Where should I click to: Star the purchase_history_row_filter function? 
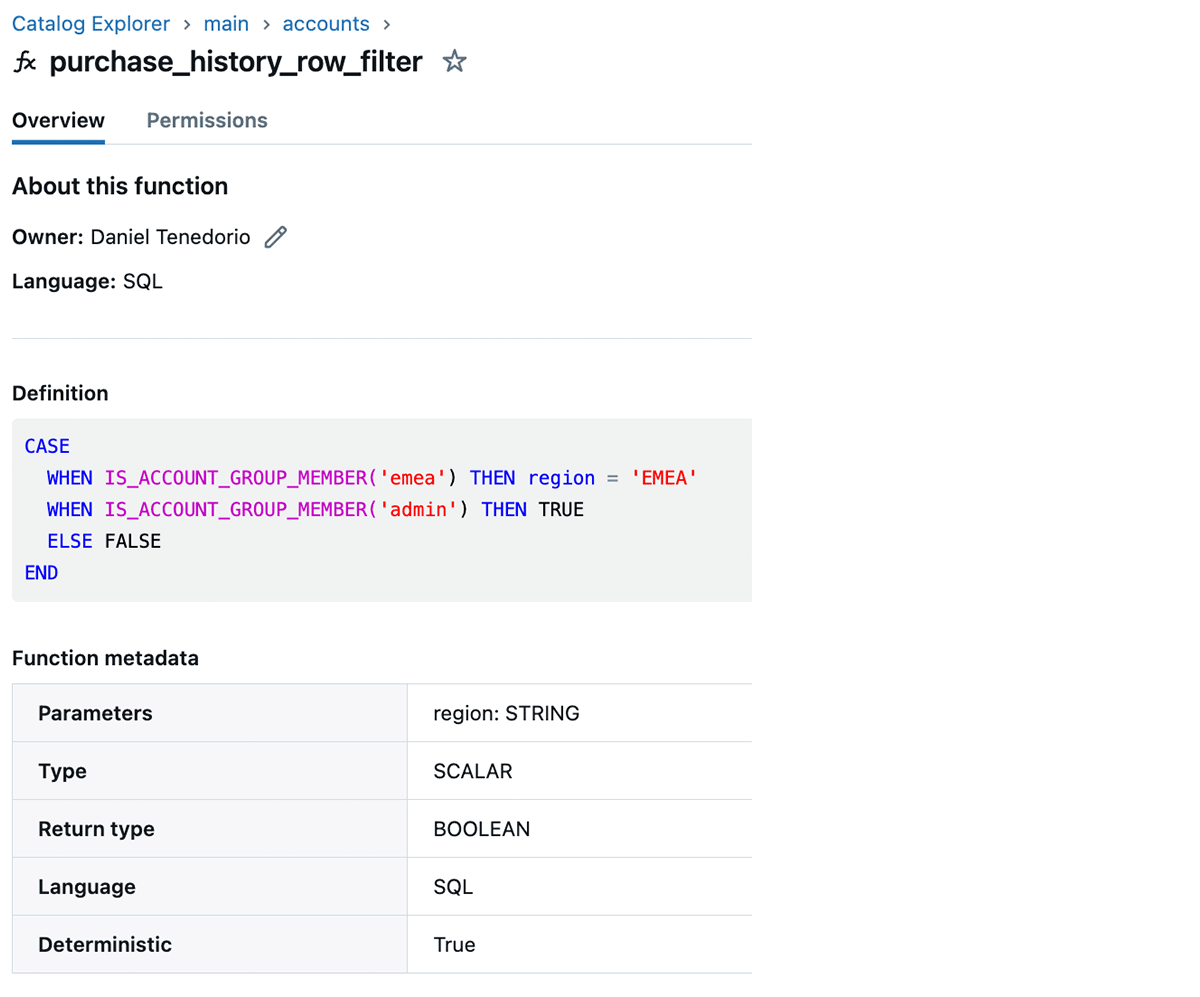pyautogui.click(x=455, y=61)
